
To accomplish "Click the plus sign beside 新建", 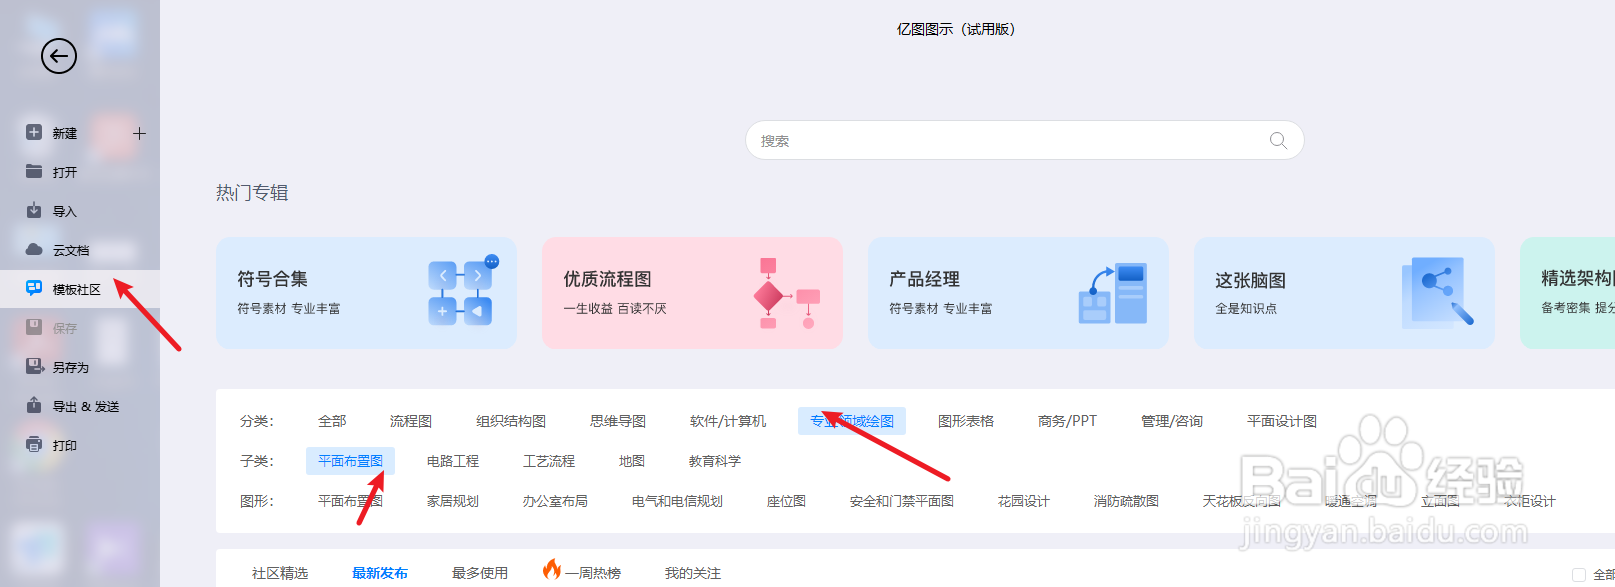I will coord(139,133).
